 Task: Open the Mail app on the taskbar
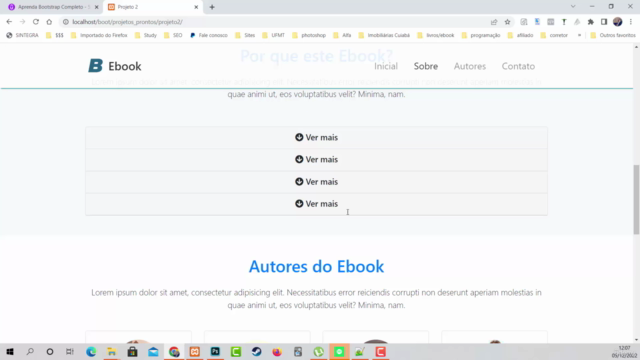coord(153,351)
